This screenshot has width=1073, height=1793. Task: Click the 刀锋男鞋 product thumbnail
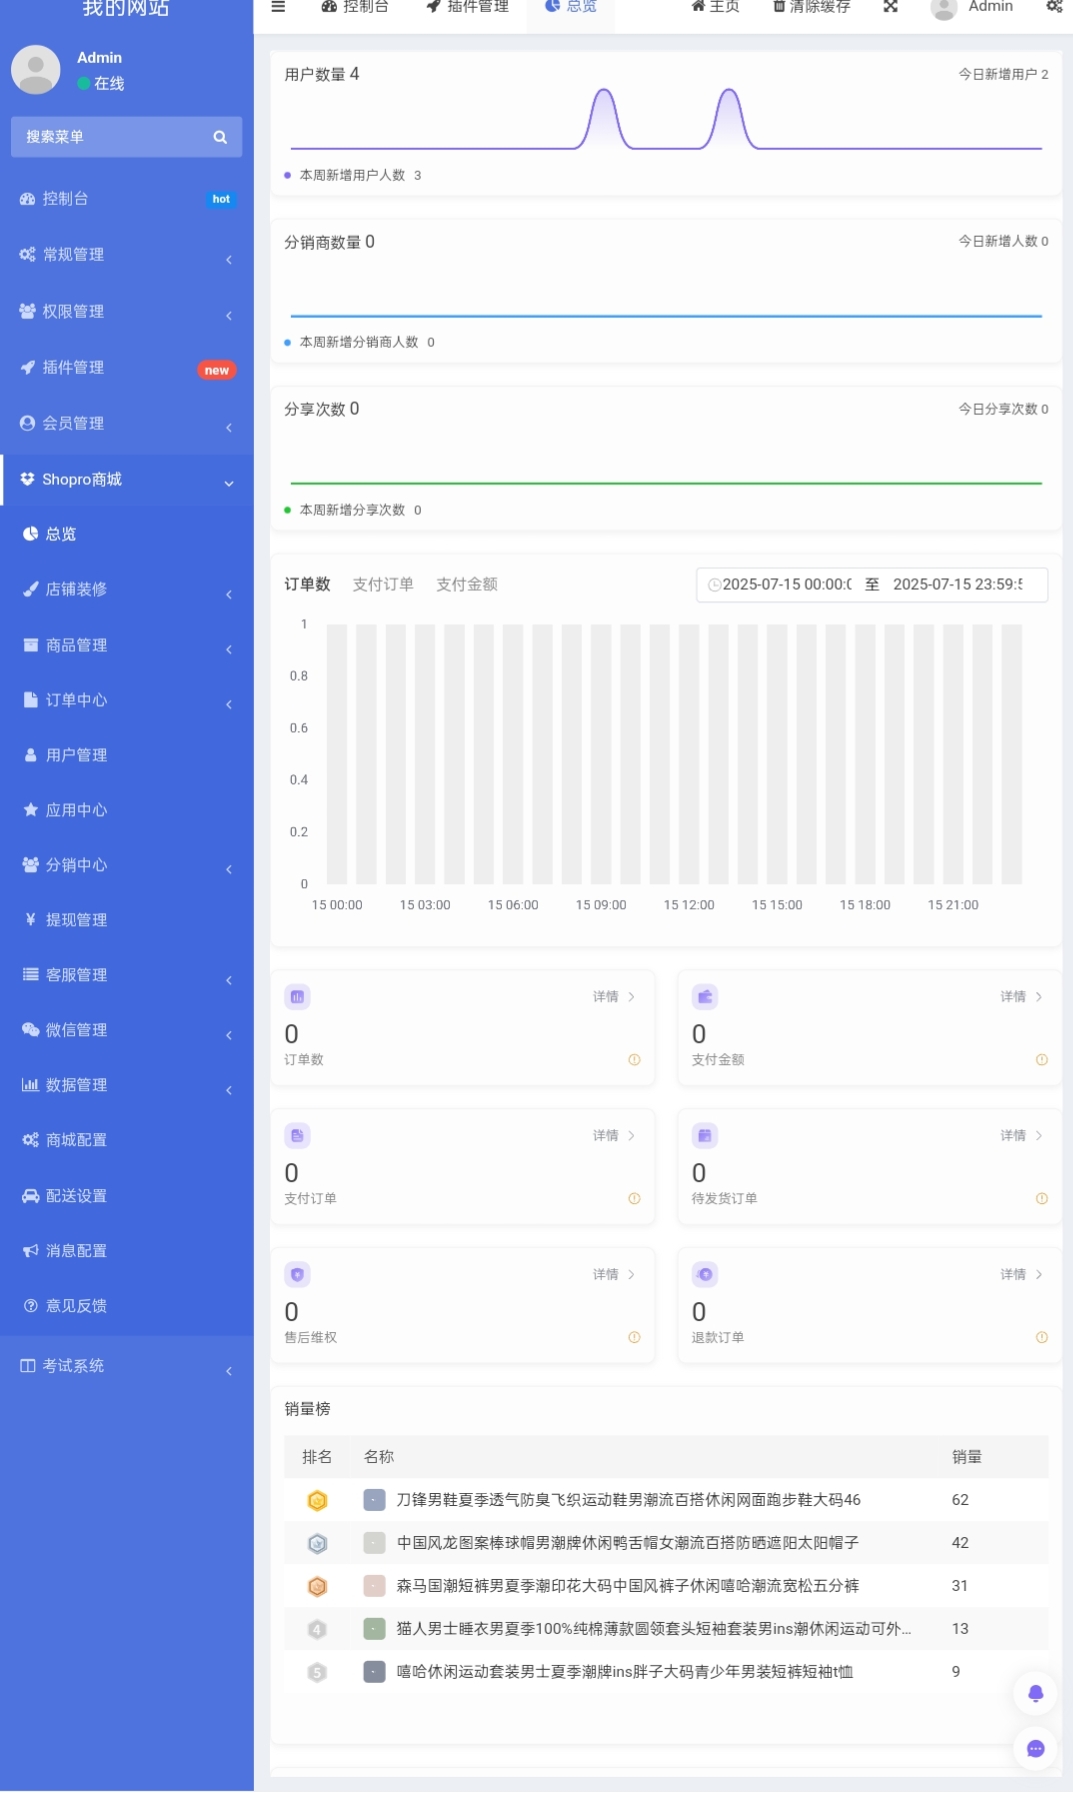click(374, 1500)
